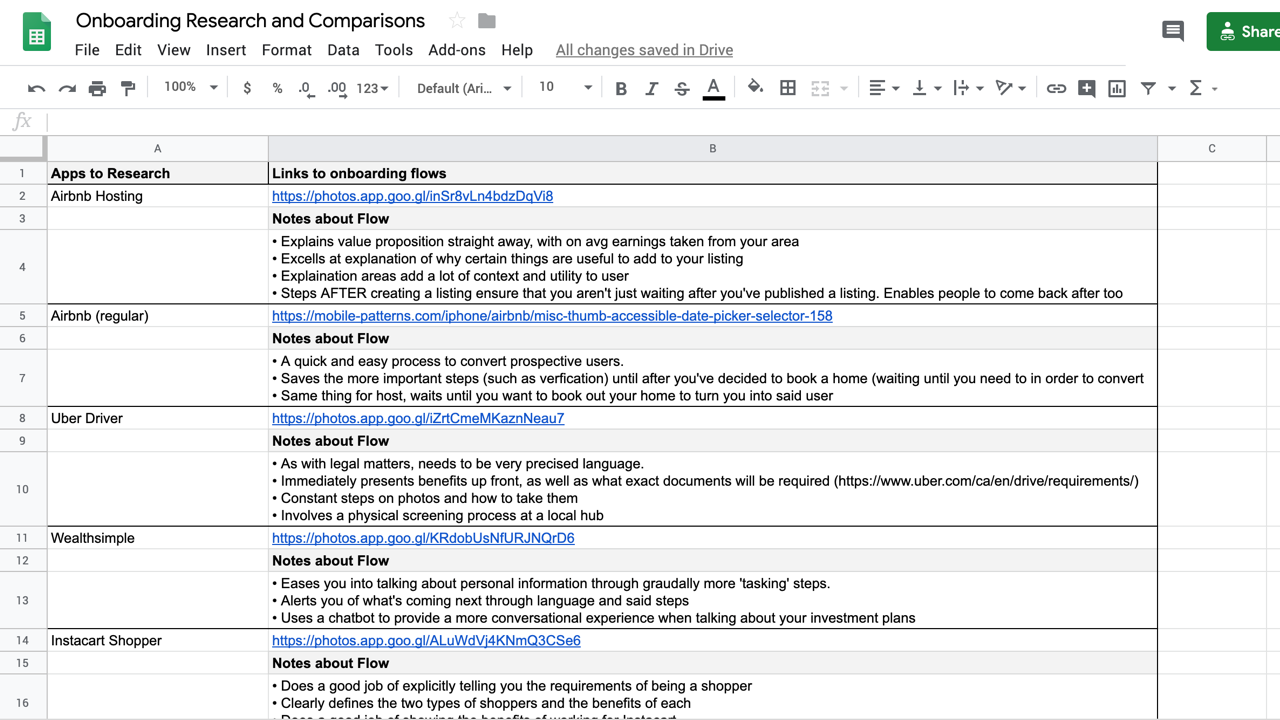Create a filter with funnel icon
Image resolution: width=1280 pixels, height=720 pixels.
click(1148, 89)
